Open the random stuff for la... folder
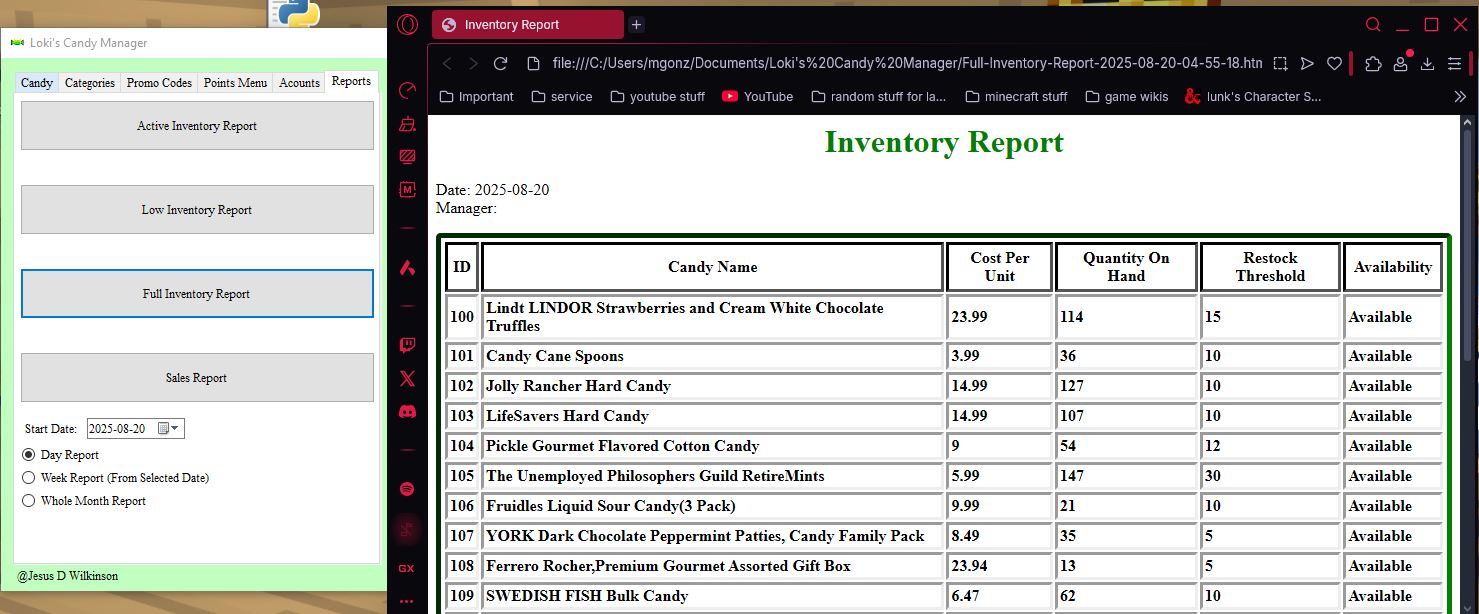Screen dimensions: 1479x614 click(x=879, y=97)
